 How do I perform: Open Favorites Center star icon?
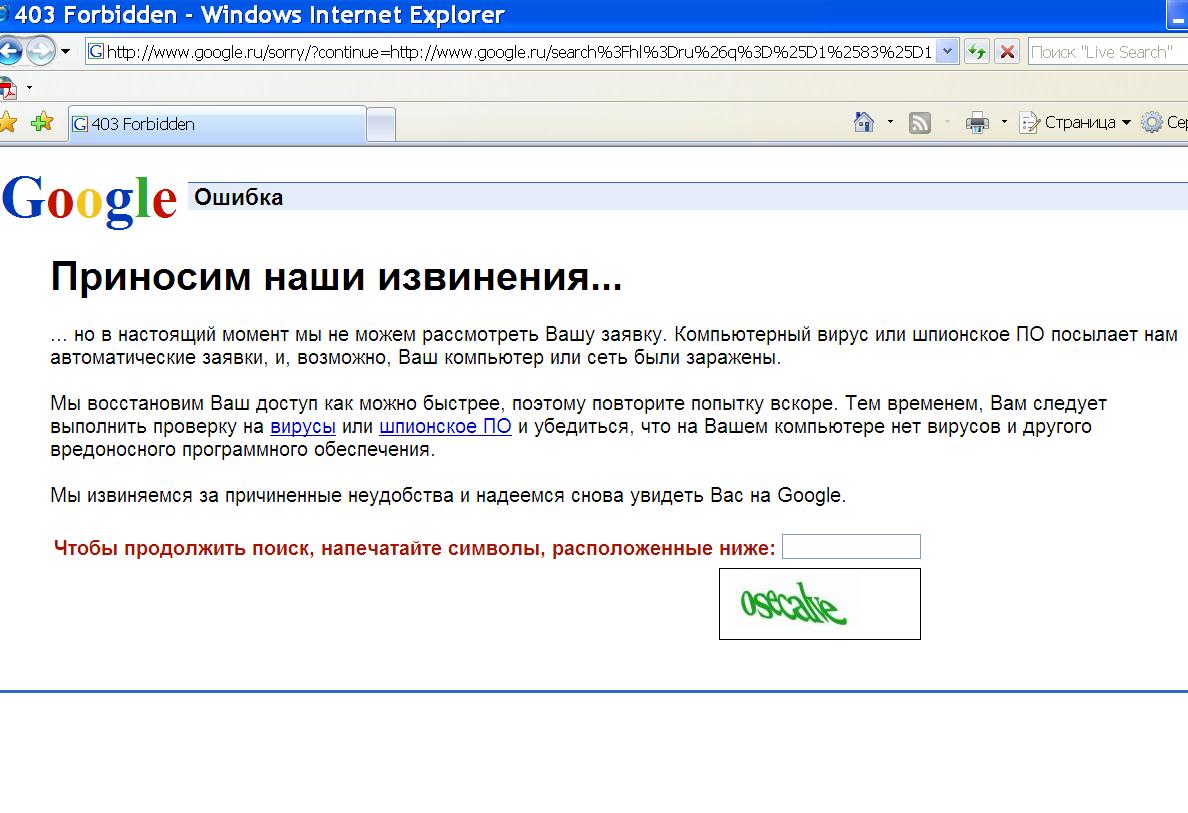(8, 122)
